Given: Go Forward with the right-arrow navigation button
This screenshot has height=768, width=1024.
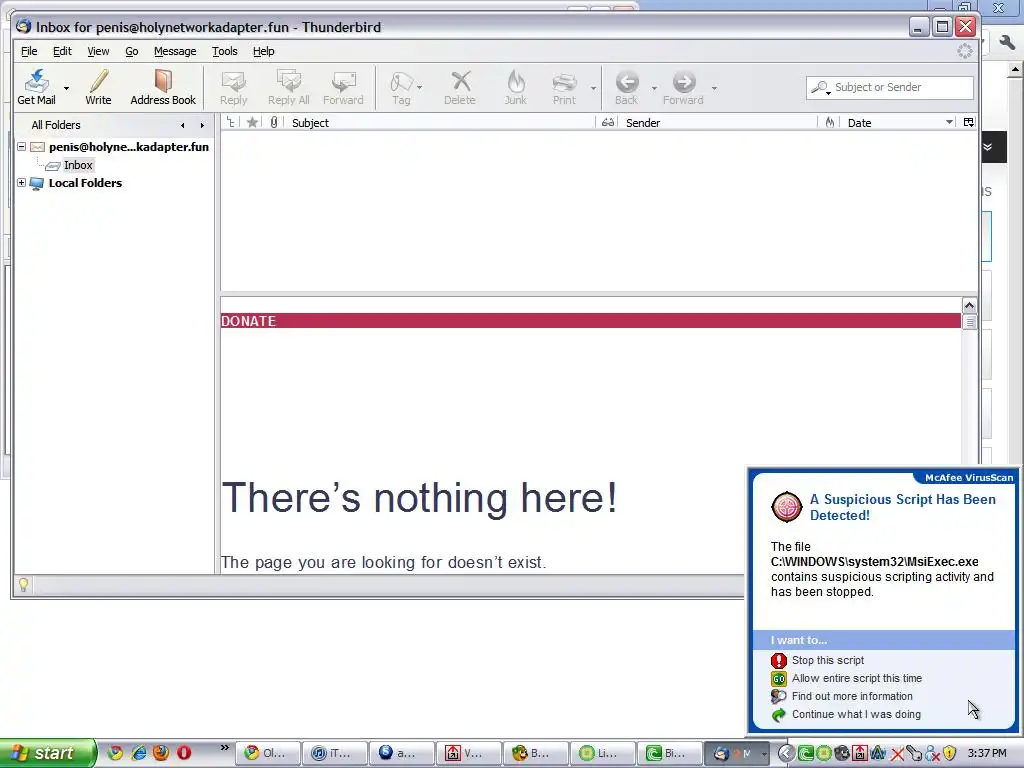Looking at the screenshot, I should (x=683, y=87).
